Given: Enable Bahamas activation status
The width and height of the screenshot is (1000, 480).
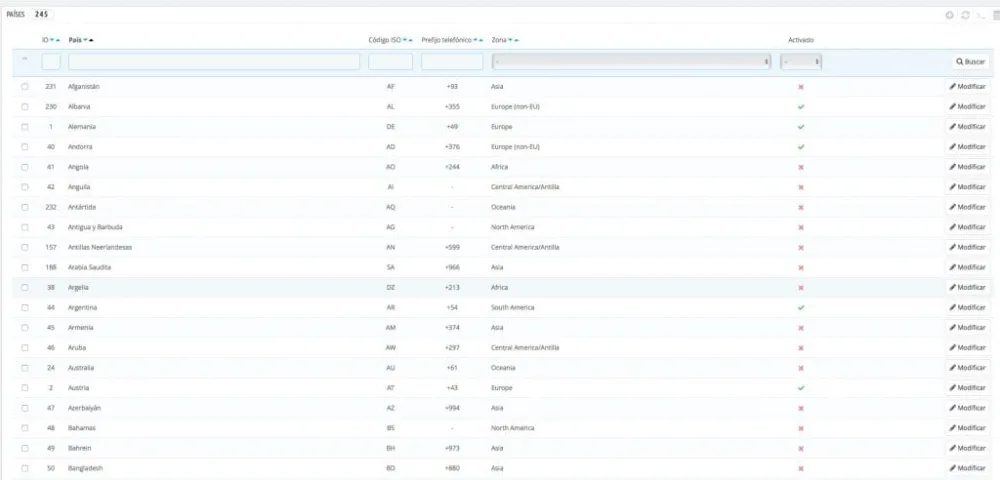Looking at the screenshot, I should (x=801, y=428).
